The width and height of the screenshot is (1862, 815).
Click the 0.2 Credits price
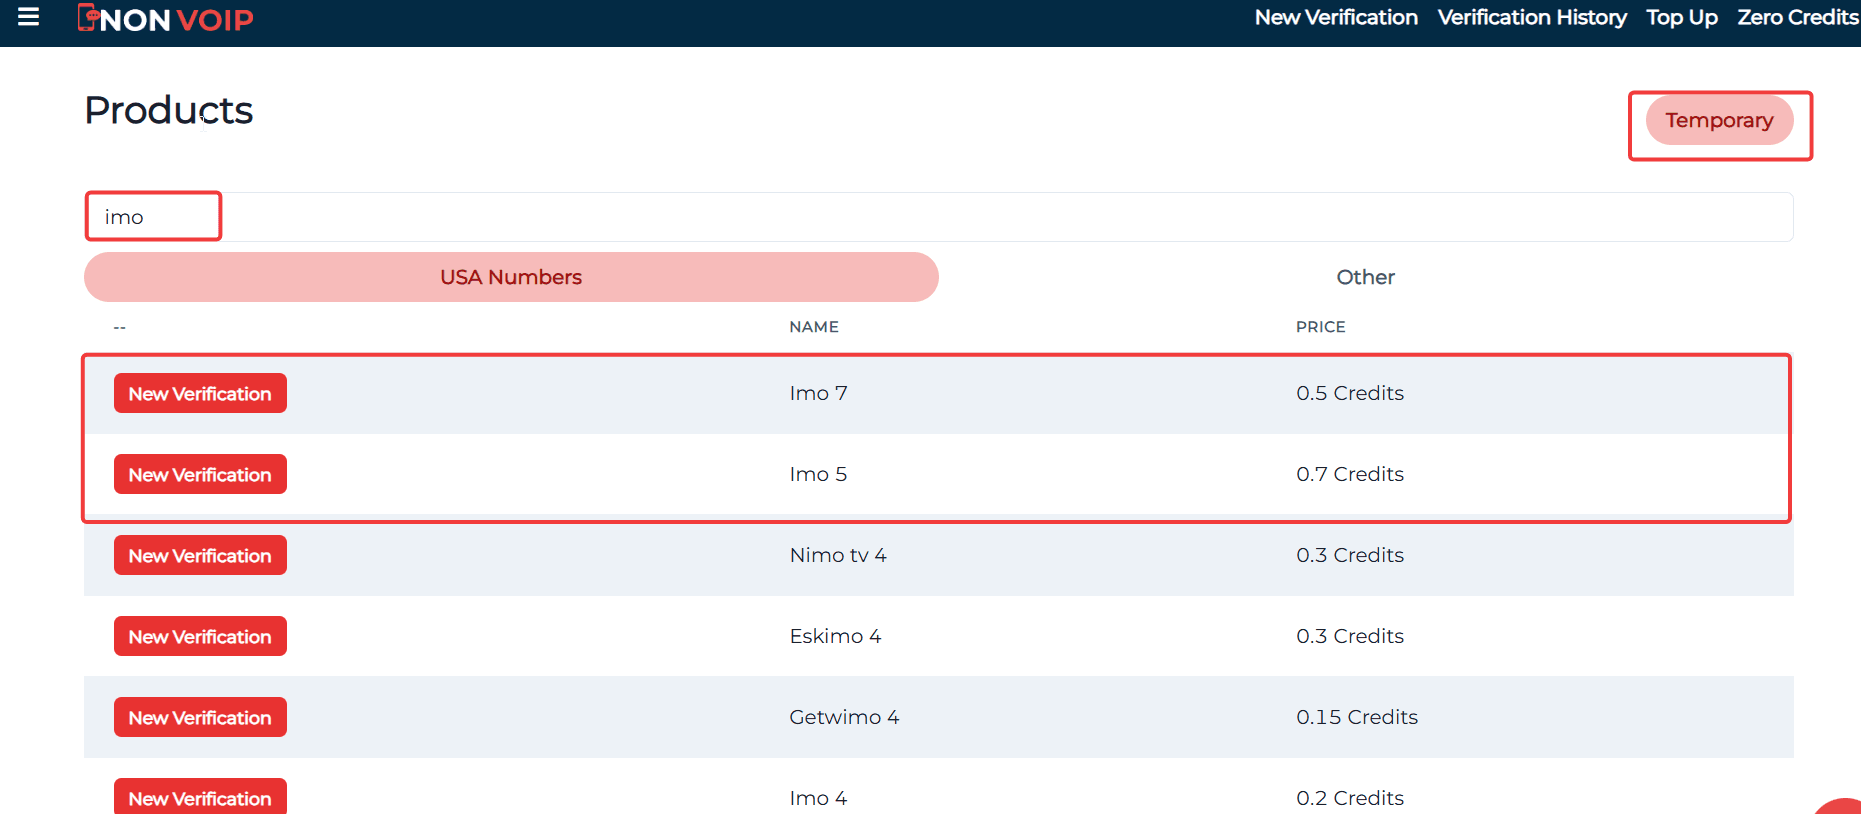coord(1350,798)
